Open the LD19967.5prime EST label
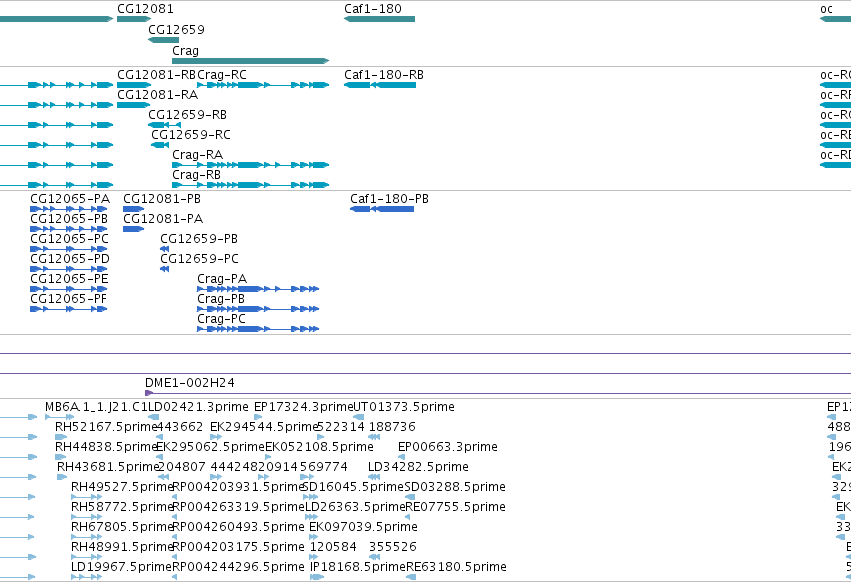851x582 pixels. 122,567
